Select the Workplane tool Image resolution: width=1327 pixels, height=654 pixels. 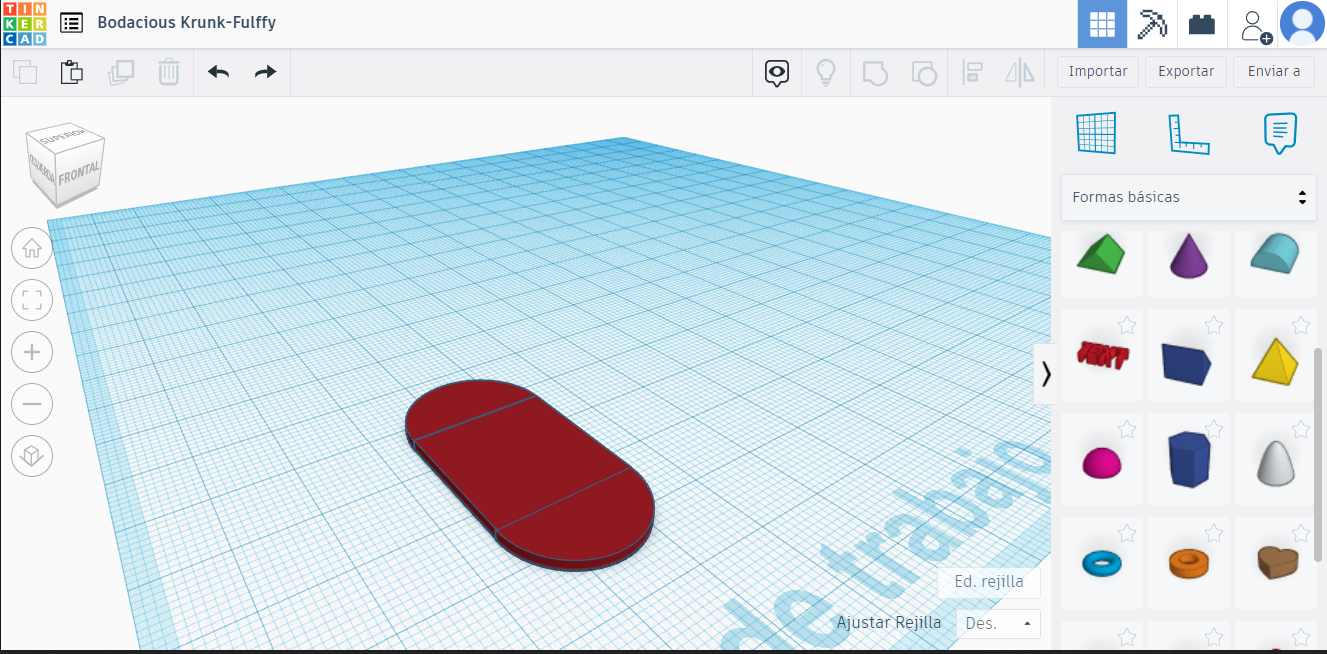1096,133
